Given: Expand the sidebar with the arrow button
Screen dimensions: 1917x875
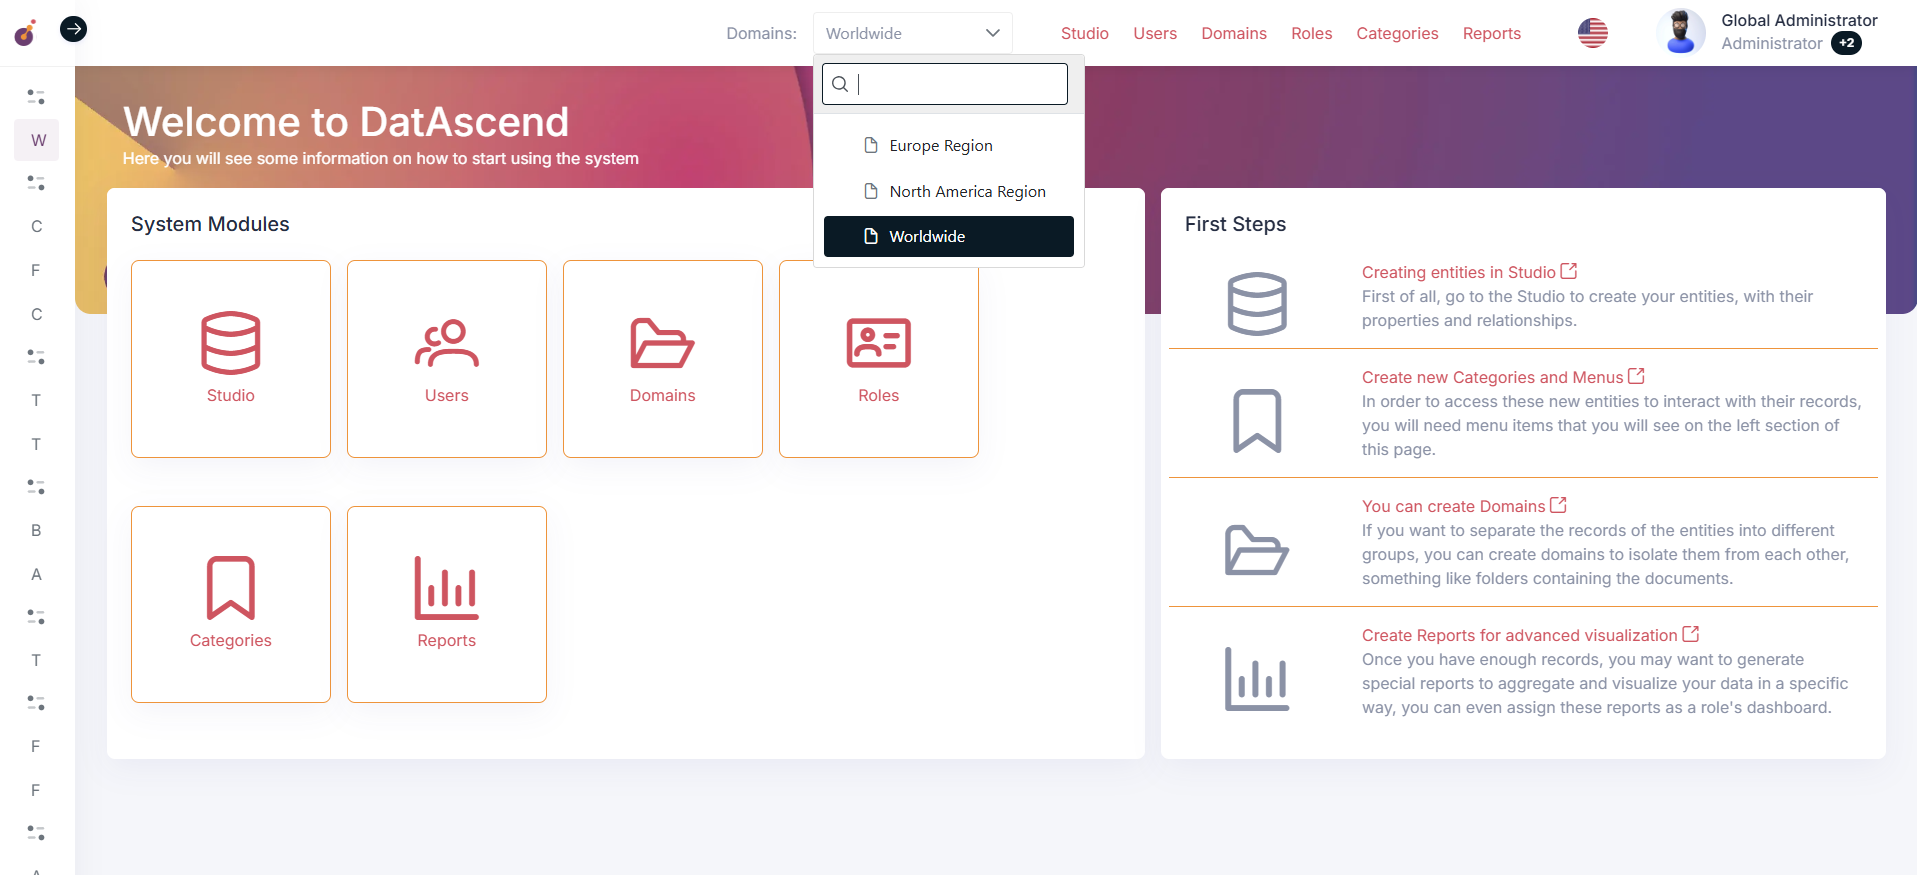Looking at the screenshot, I should (x=73, y=29).
